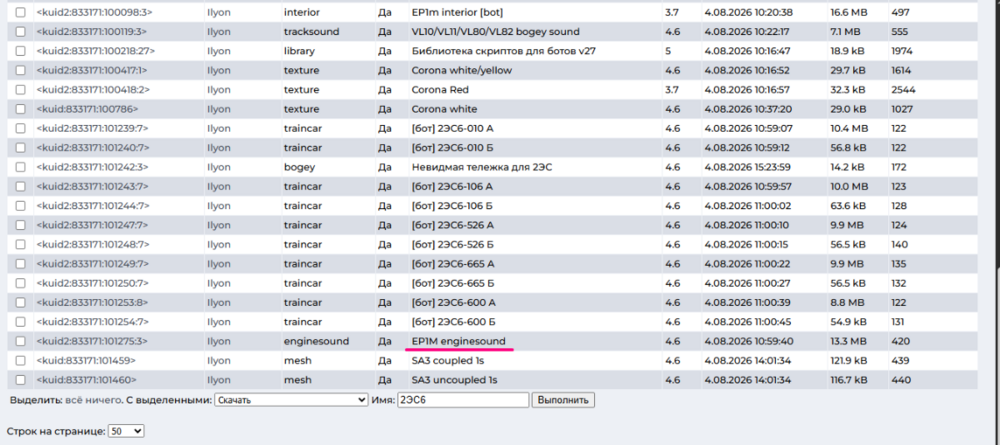Screen dimensions: 1000x445
Task: Open kuid2:833171:100218:27 link
Action: pyautogui.click(x=96, y=51)
